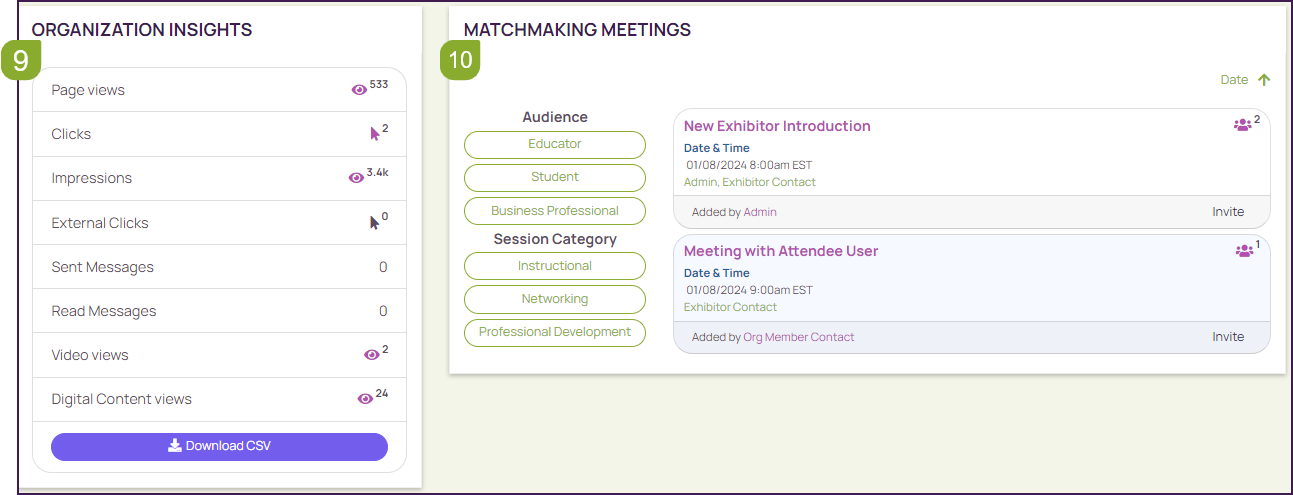Sort meetings by Date arrow

click(1263, 80)
